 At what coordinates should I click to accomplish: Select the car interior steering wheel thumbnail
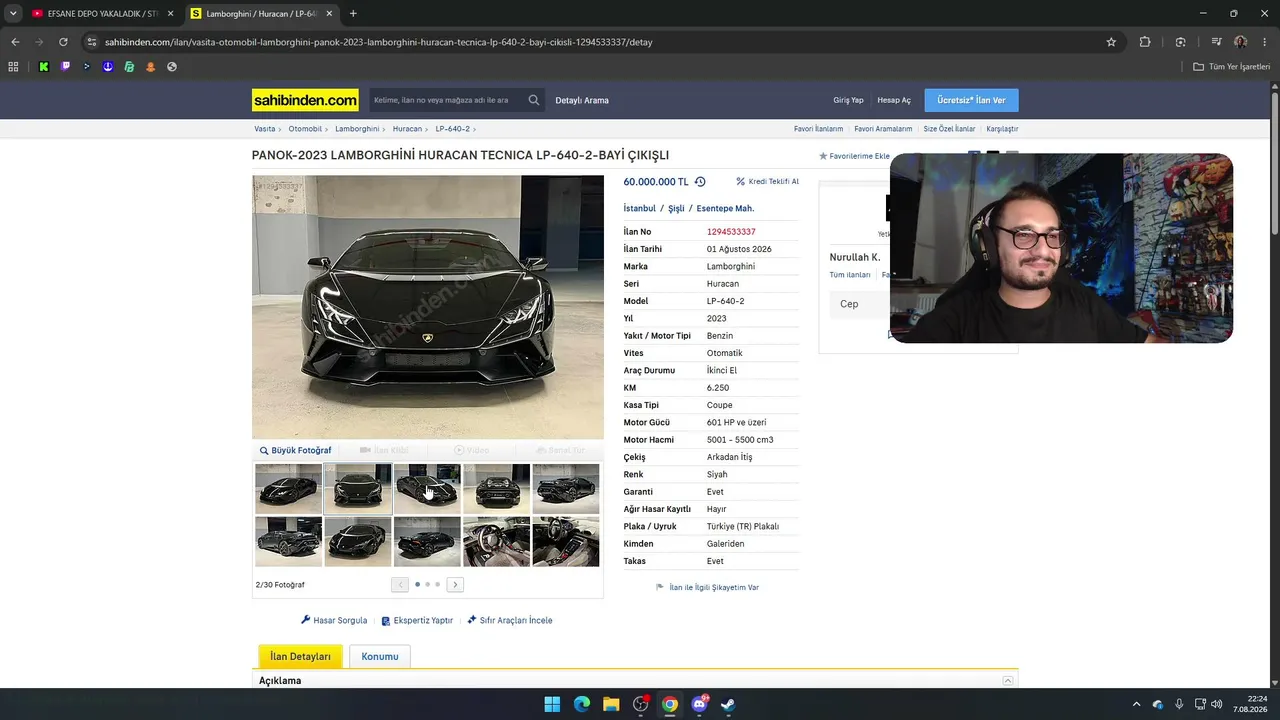pyautogui.click(x=497, y=542)
